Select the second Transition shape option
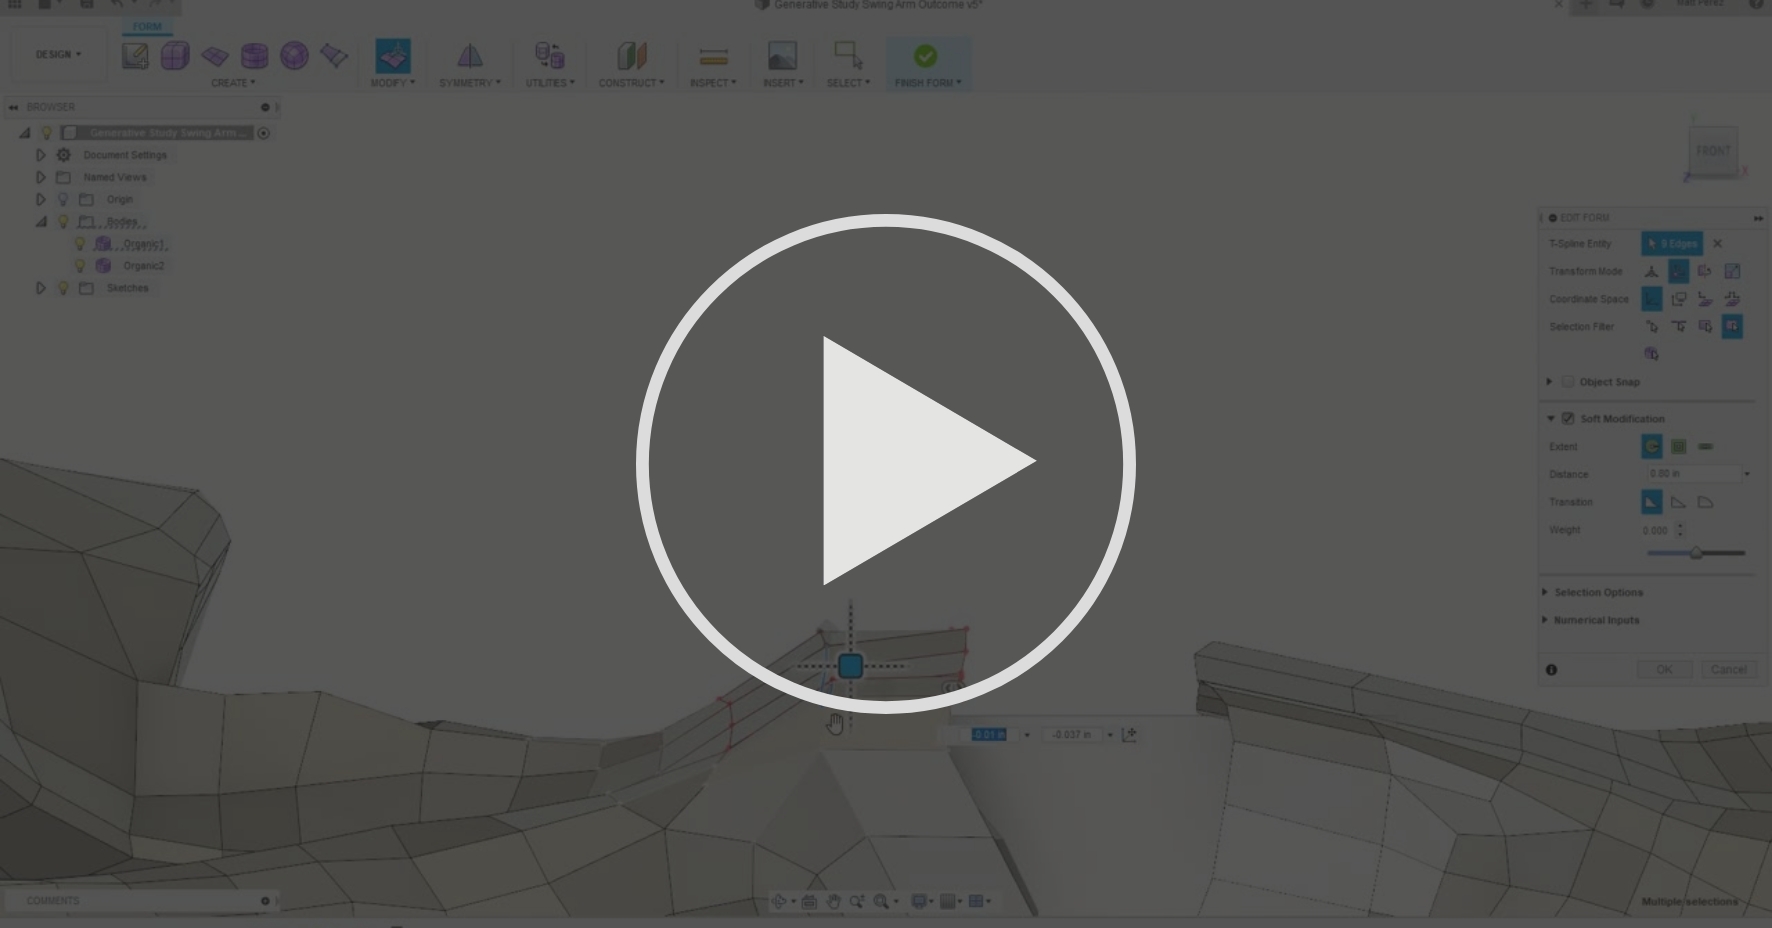The width and height of the screenshot is (1772, 928). [x=1679, y=502]
